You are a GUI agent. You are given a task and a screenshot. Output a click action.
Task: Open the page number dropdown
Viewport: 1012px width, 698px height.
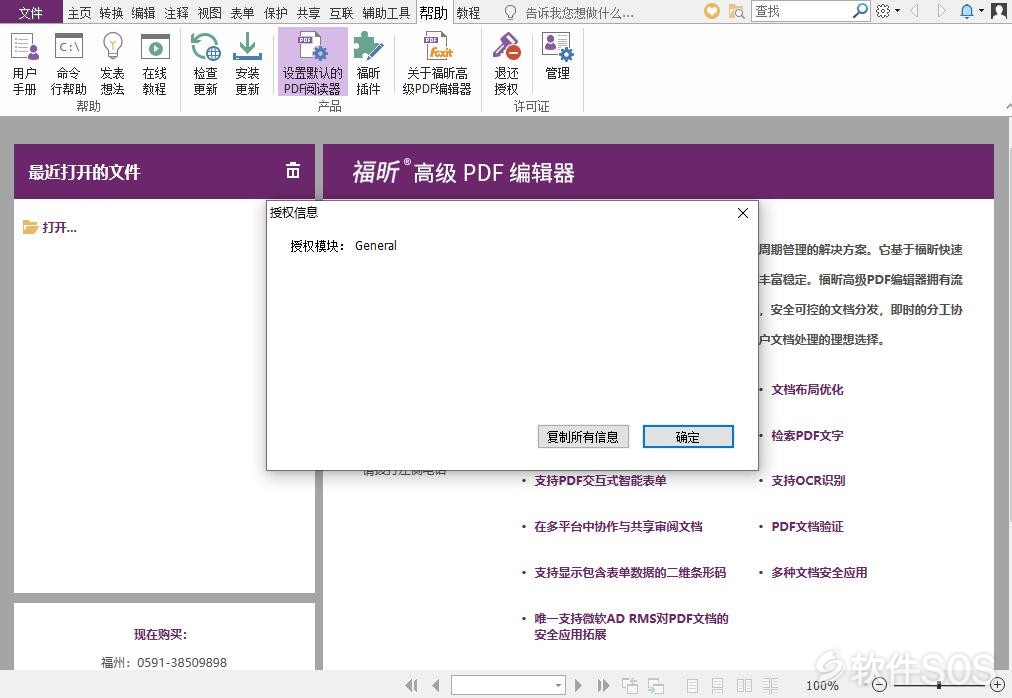coord(559,685)
